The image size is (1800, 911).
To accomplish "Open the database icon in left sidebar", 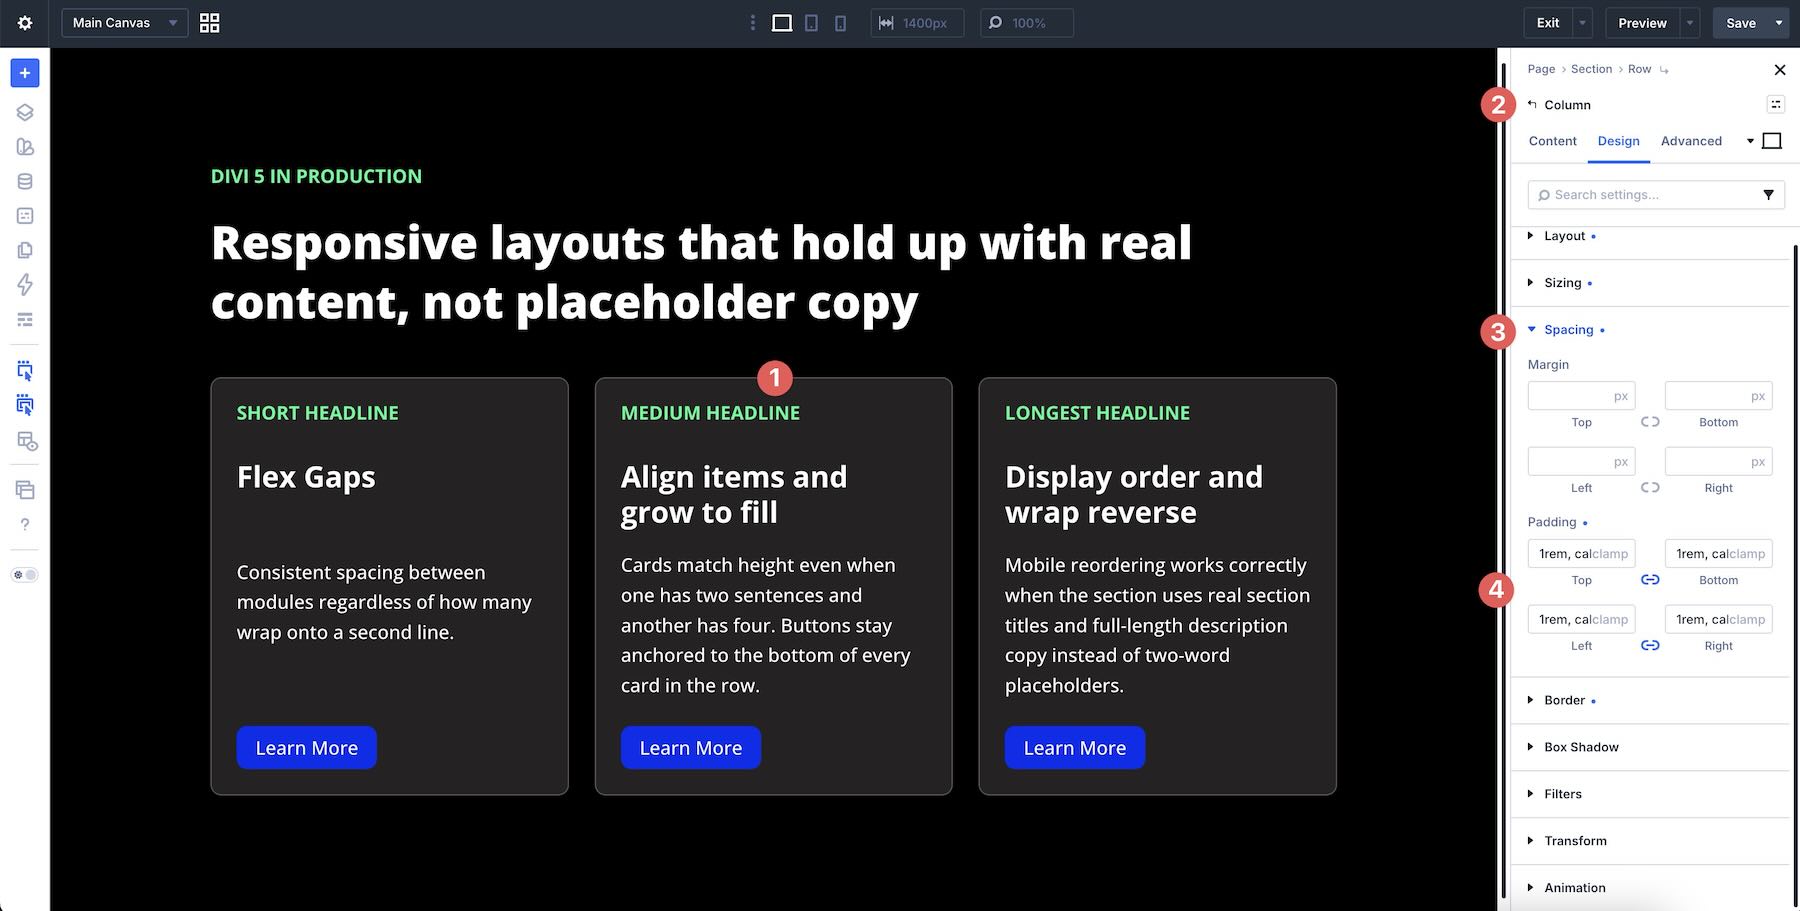I will [x=25, y=181].
